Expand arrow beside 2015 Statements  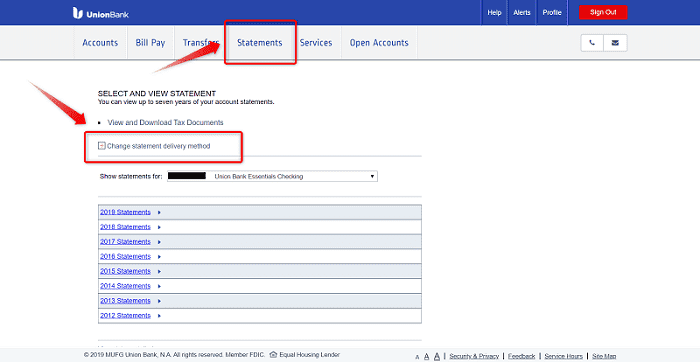coord(159,271)
